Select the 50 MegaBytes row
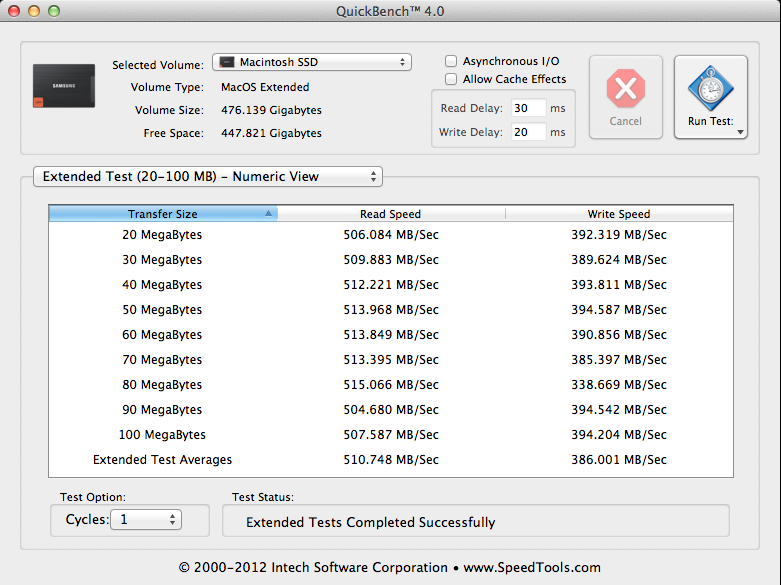The image size is (781, 585). pyautogui.click(x=391, y=309)
